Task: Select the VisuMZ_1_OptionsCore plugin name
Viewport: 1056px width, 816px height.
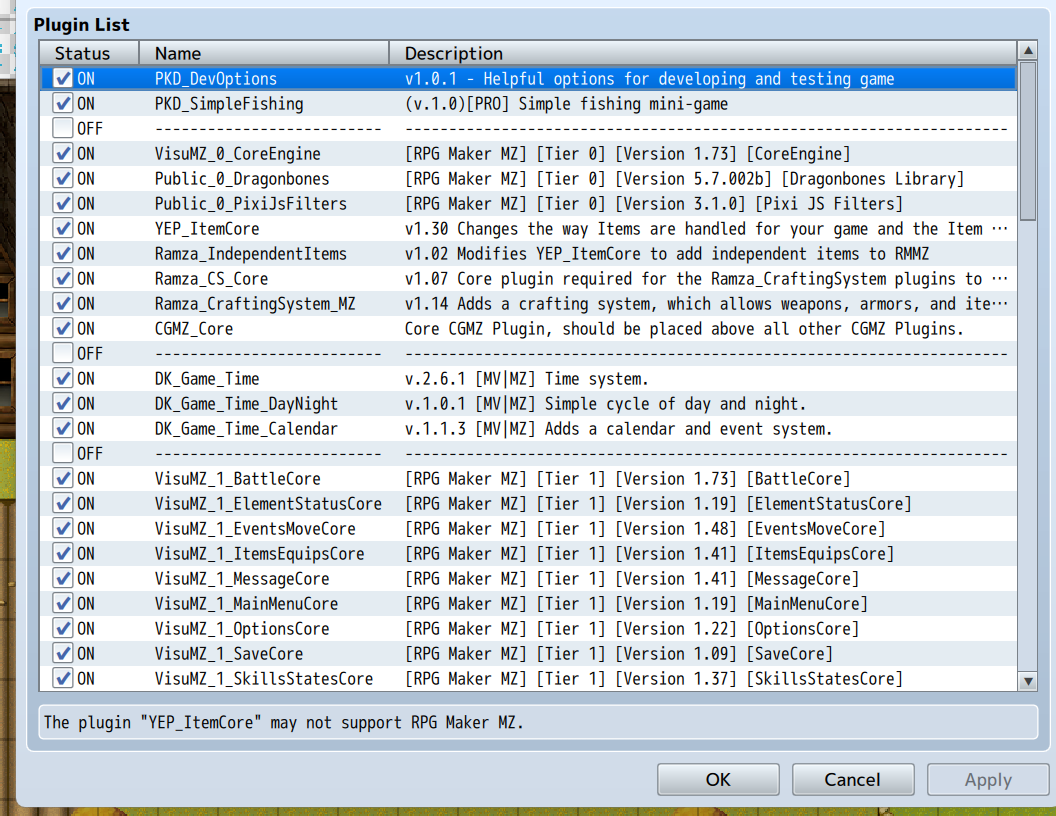Action: tap(242, 629)
